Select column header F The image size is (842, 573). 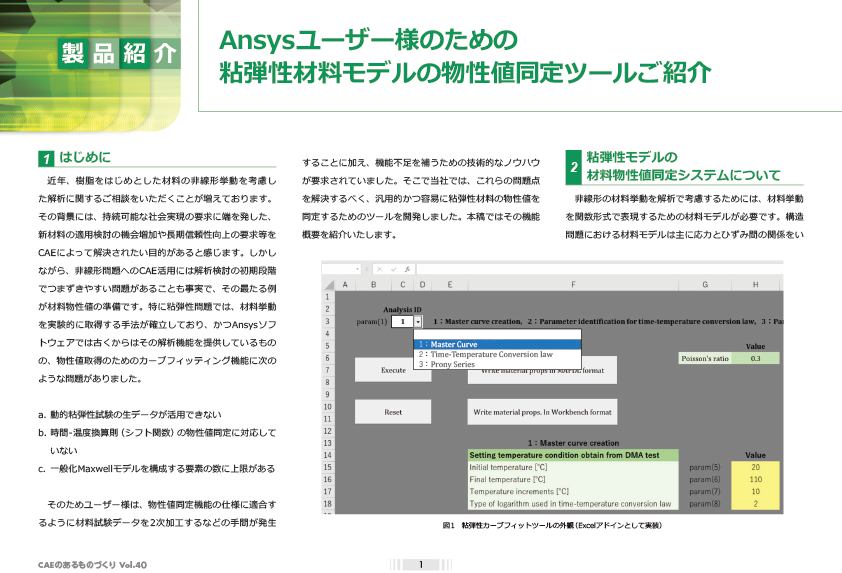coord(573,285)
